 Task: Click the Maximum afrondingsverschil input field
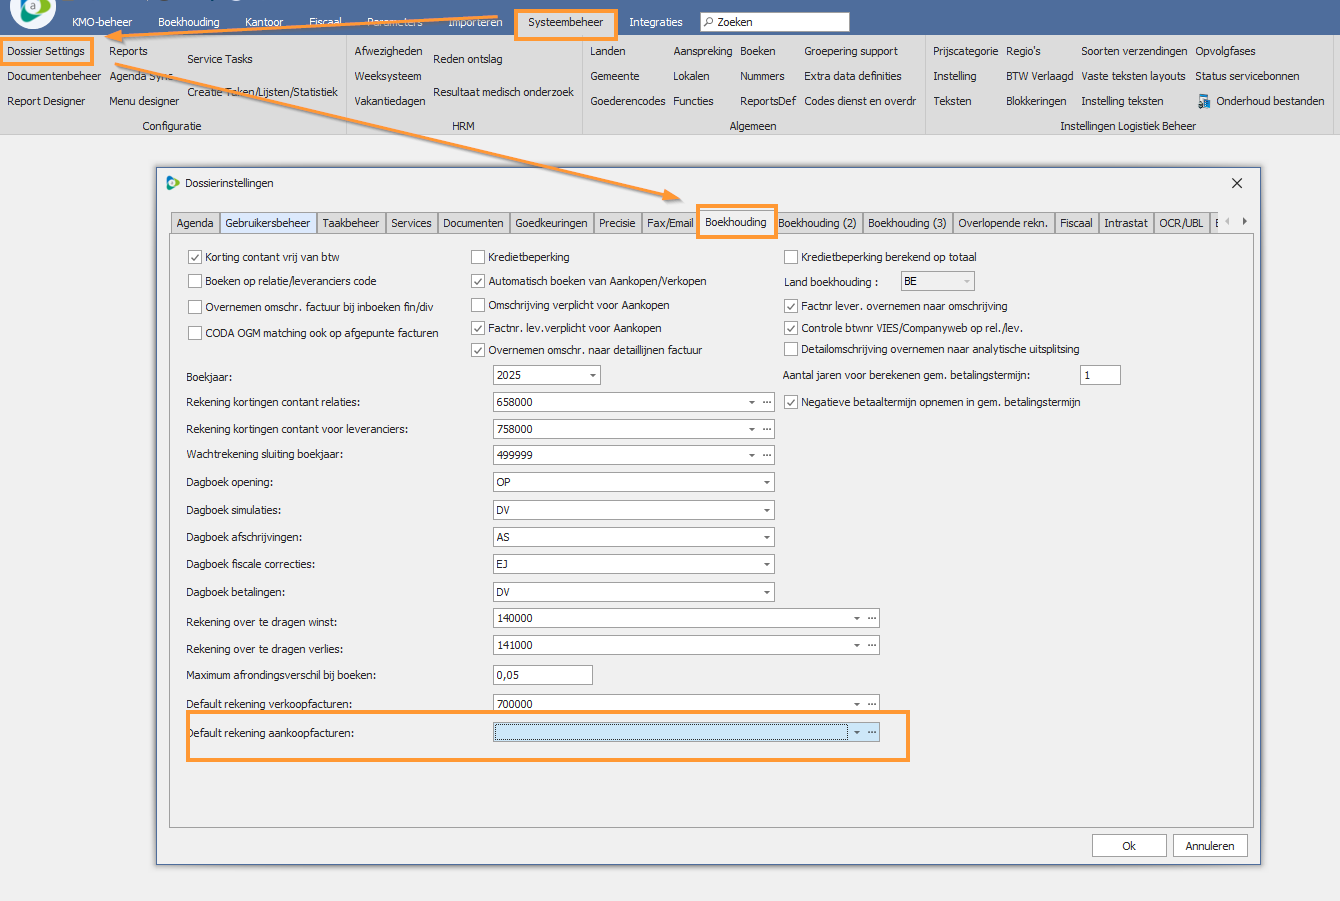point(542,675)
